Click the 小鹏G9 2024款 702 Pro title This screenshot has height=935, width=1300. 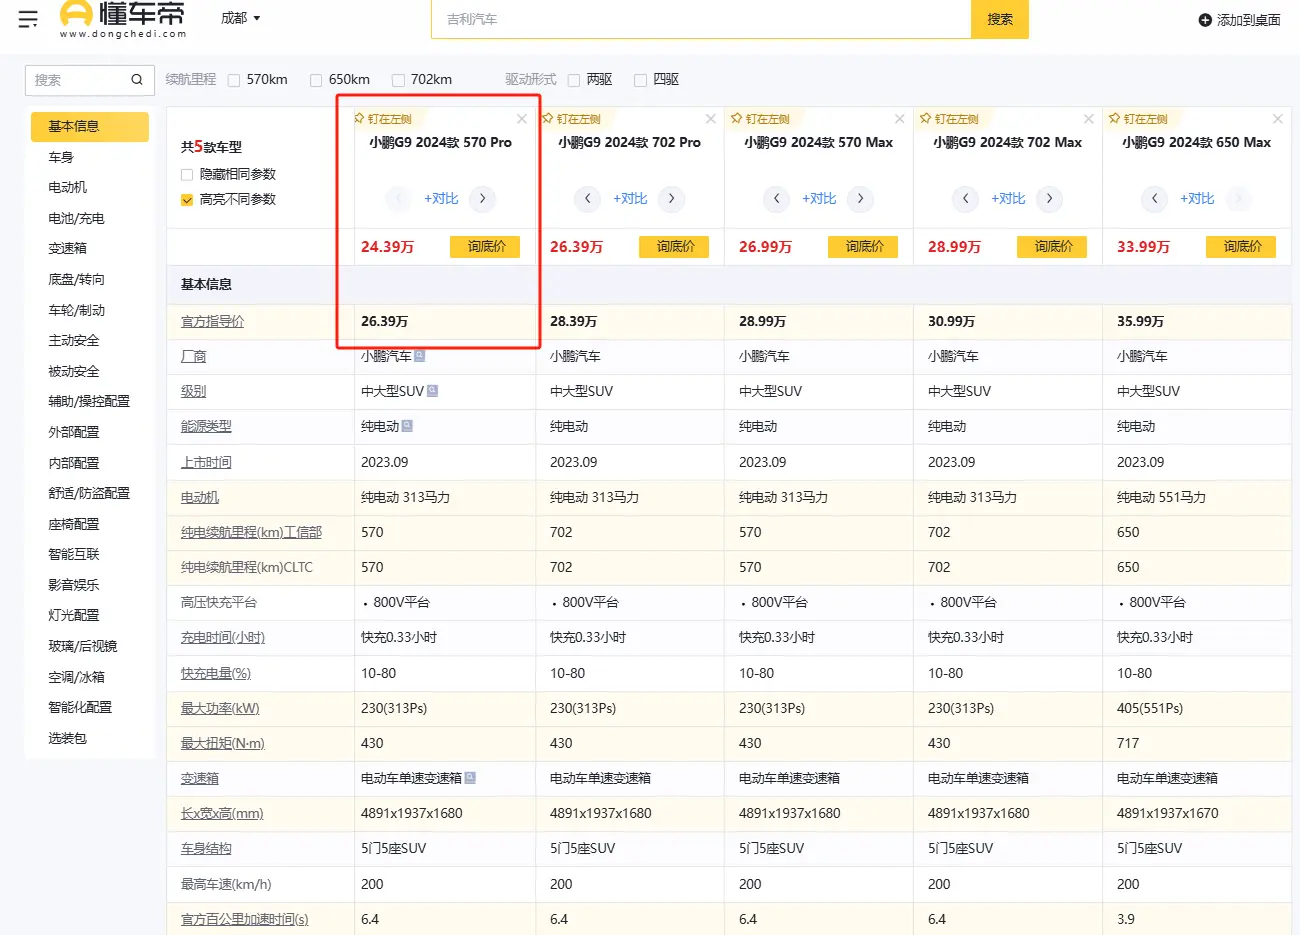[629, 143]
